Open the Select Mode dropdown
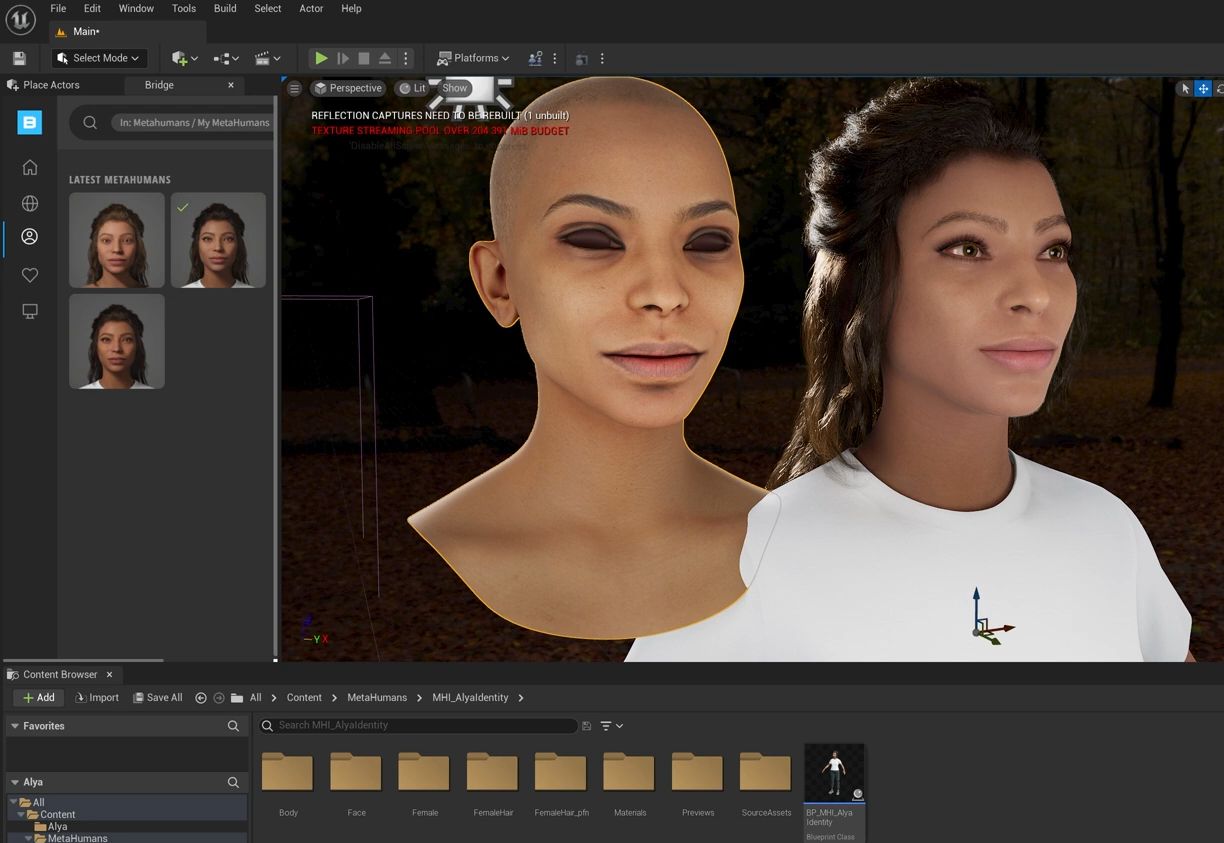 pos(100,58)
